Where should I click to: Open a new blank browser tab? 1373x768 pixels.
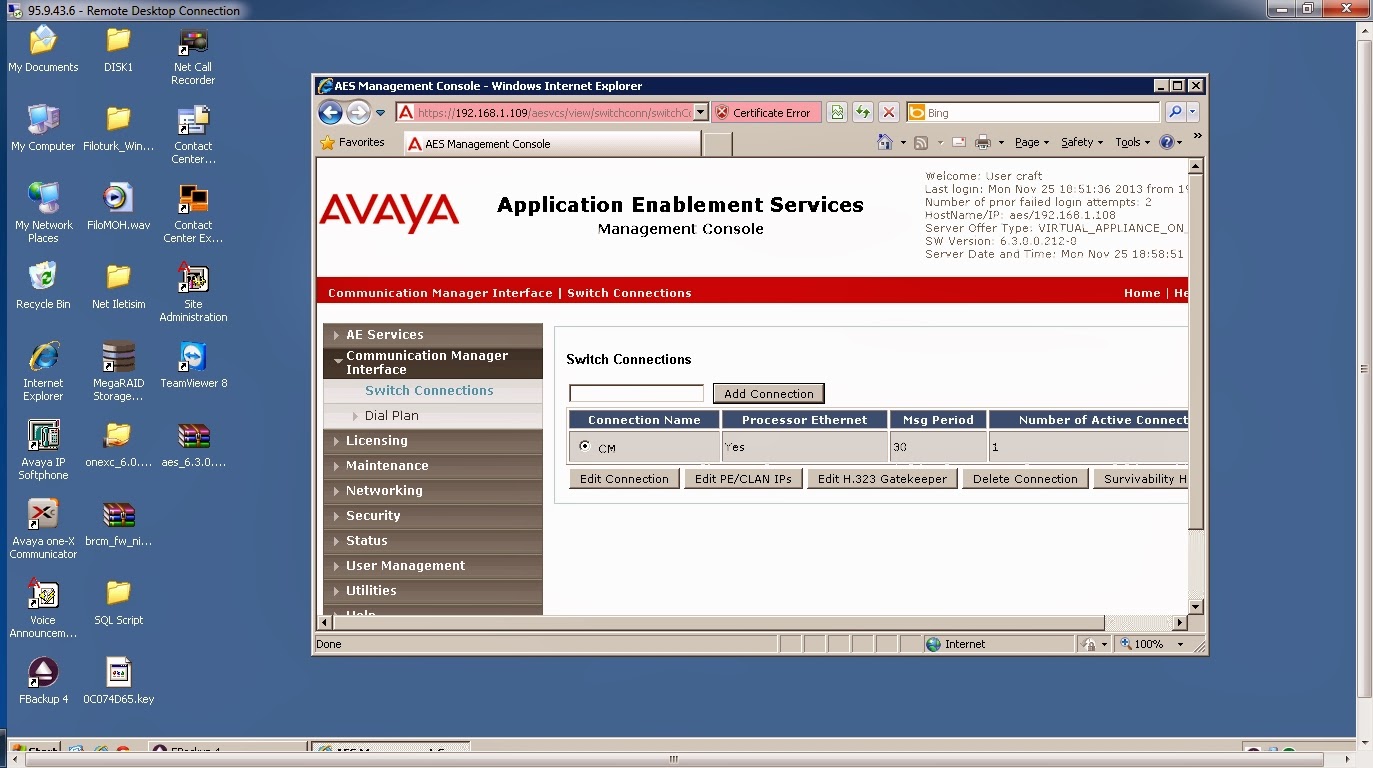coord(717,145)
